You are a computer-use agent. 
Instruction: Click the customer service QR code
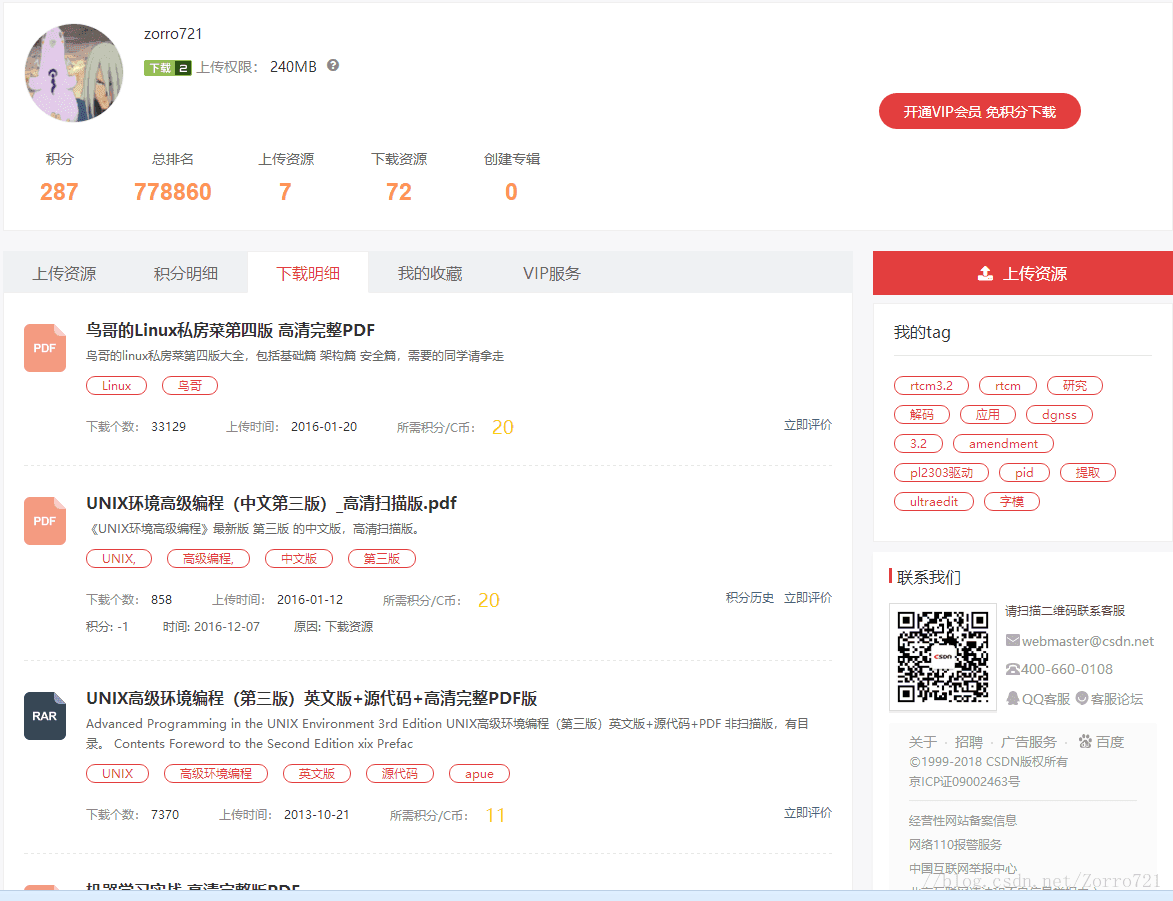[943, 657]
